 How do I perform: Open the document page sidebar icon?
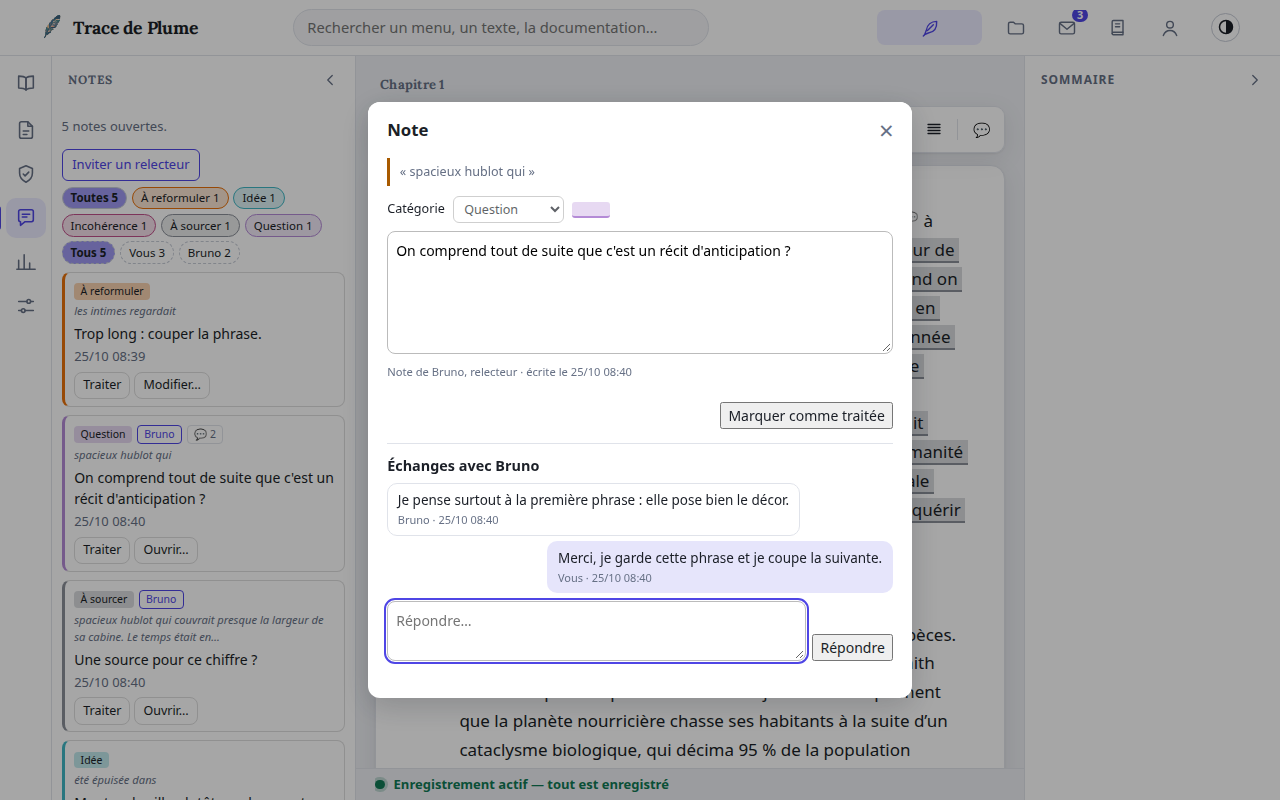(26, 130)
